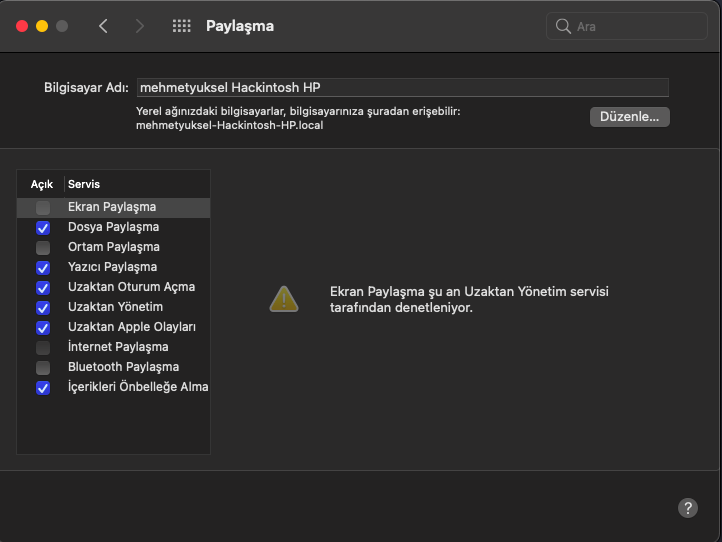
Task: Disable Dosya Paylaşma checkbox
Action: 43,228
